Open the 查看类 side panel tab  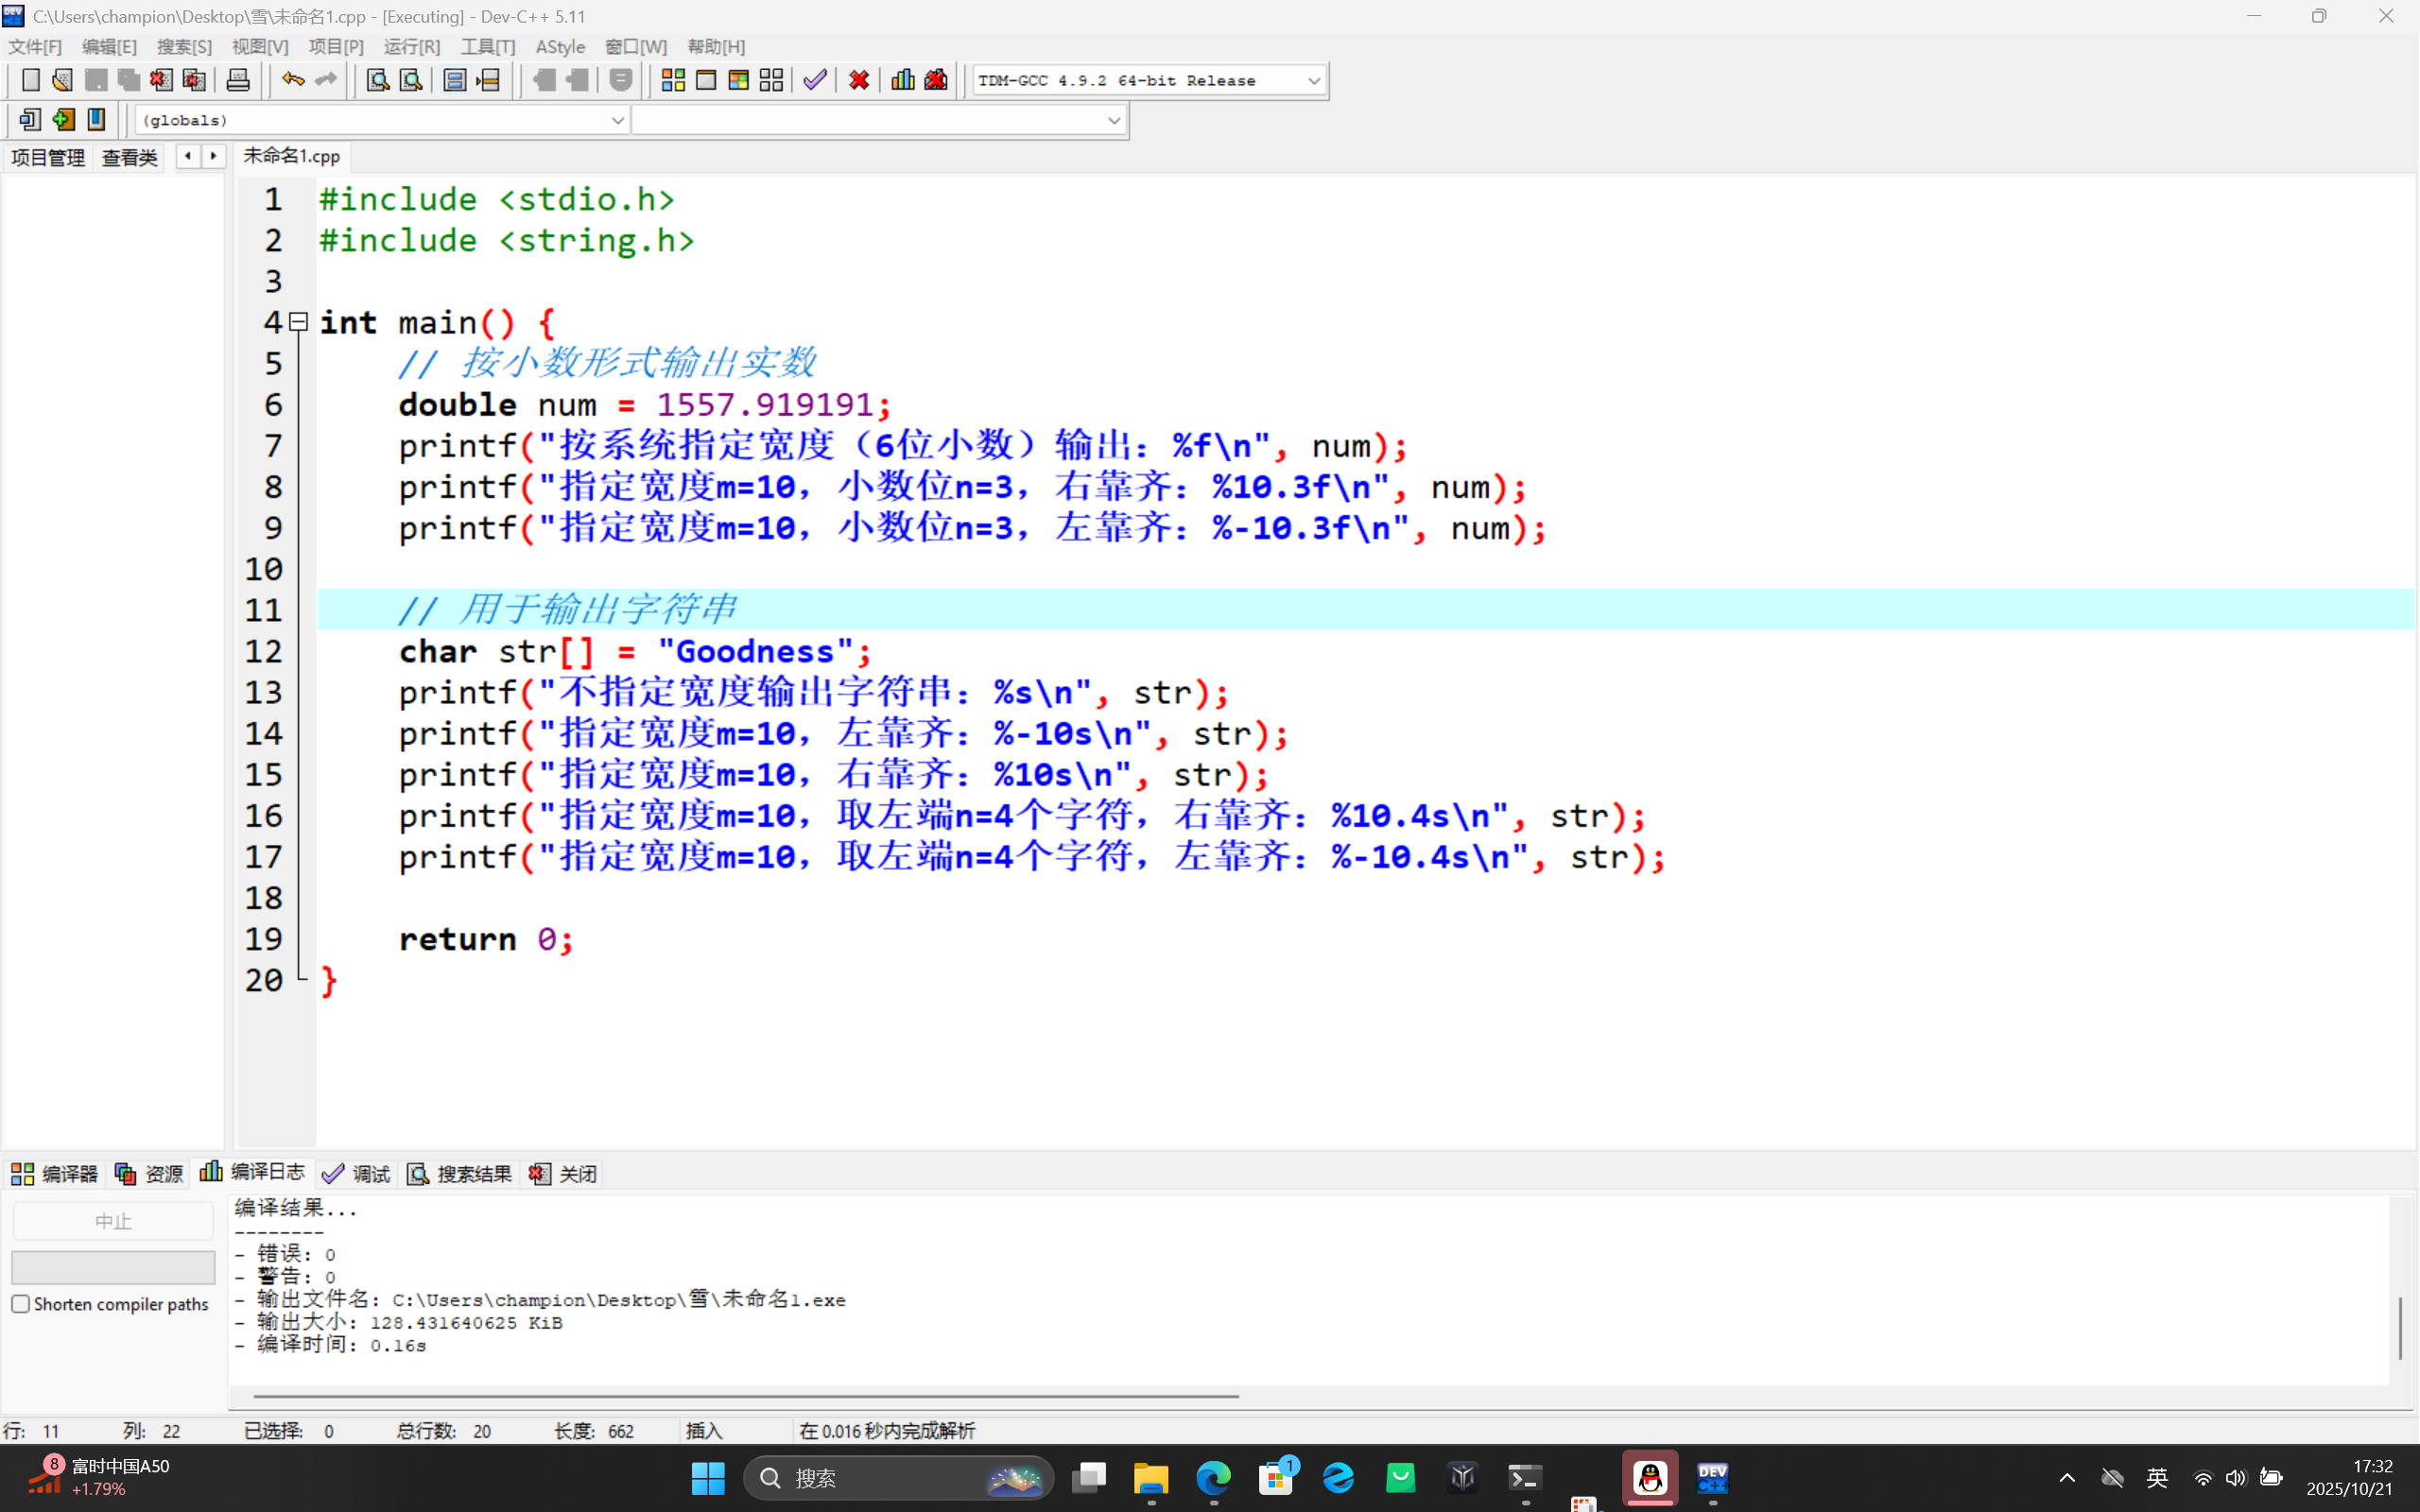pos(130,157)
